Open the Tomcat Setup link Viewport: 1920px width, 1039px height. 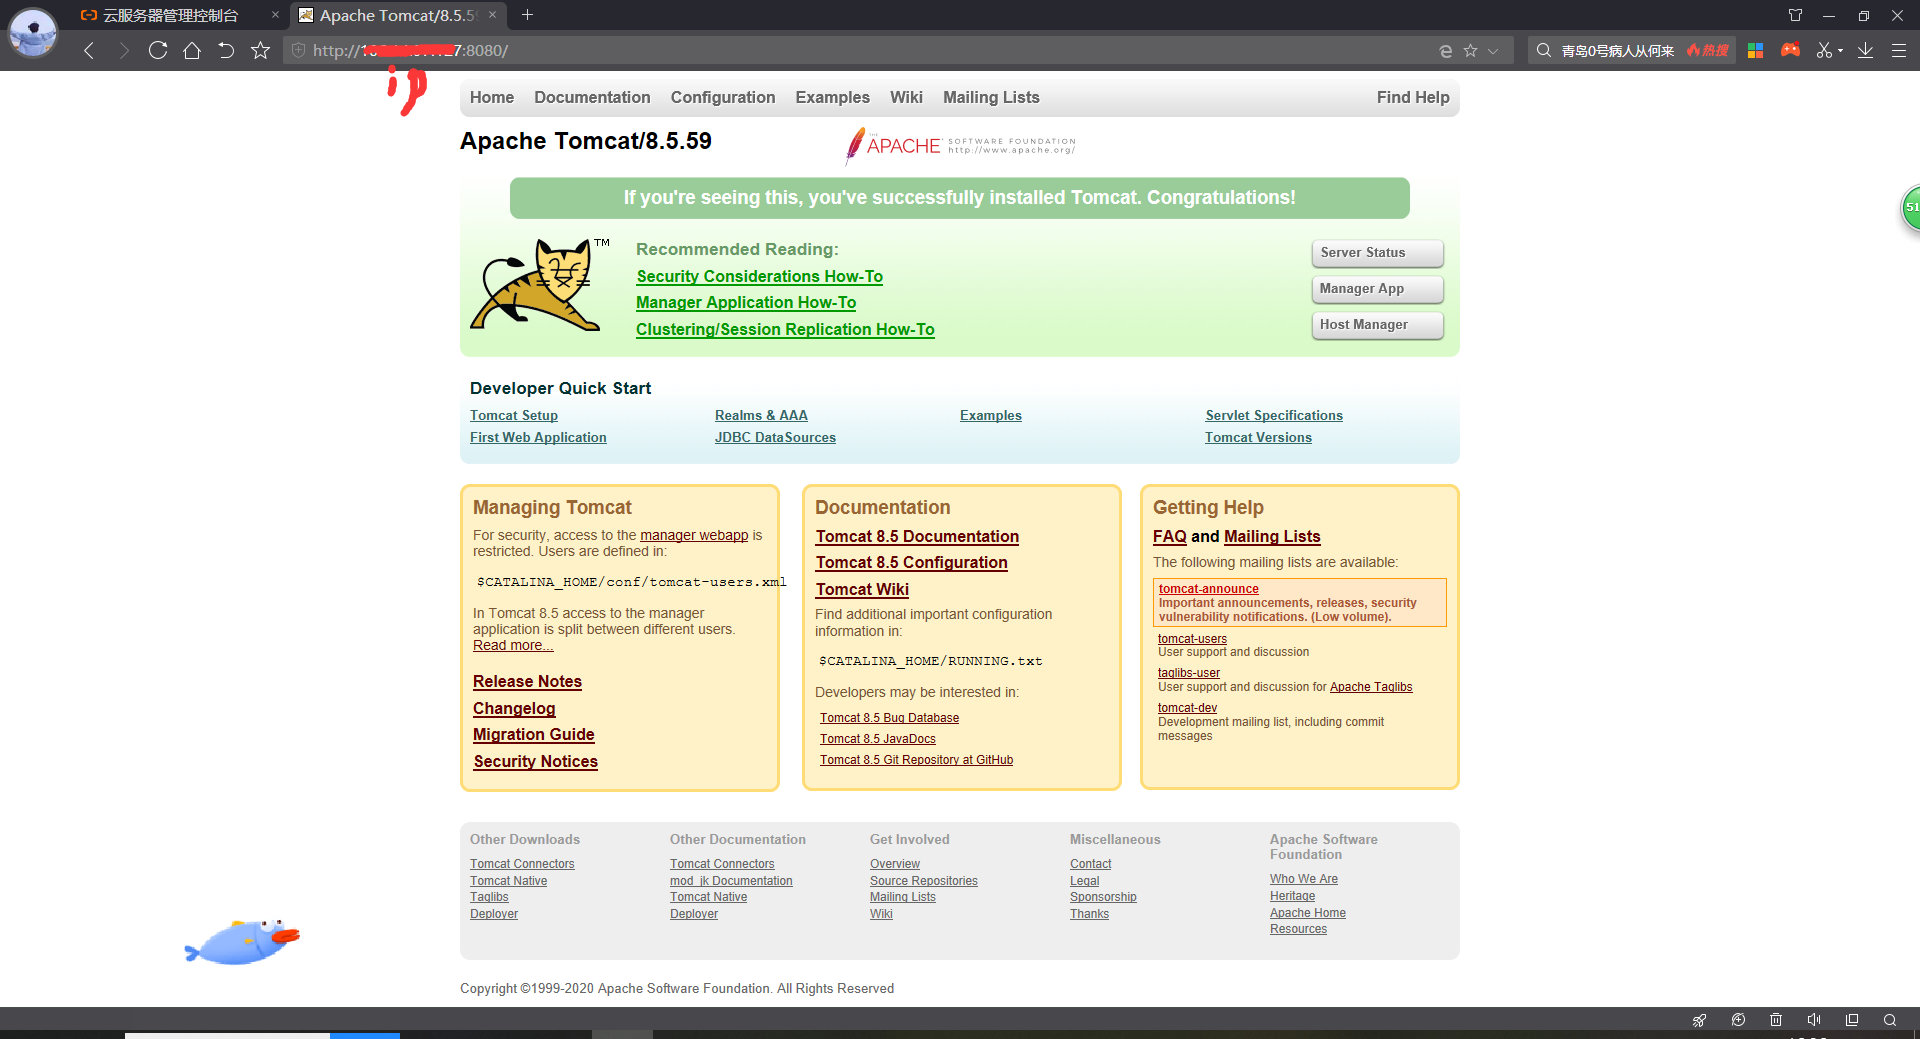pyautogui.click(x=514, y=416)
